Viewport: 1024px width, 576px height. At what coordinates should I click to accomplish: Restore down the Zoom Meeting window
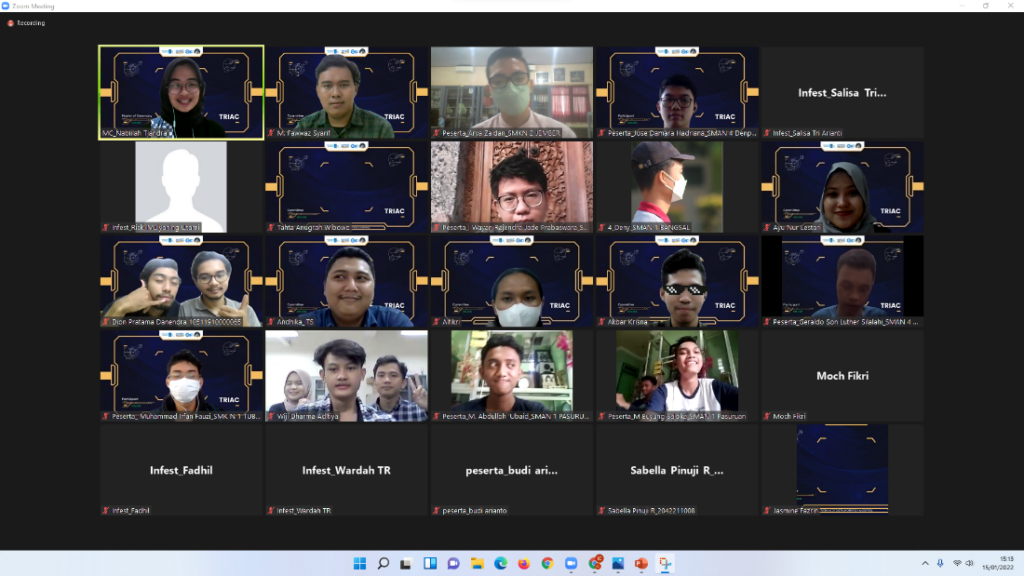pos(985,6)
